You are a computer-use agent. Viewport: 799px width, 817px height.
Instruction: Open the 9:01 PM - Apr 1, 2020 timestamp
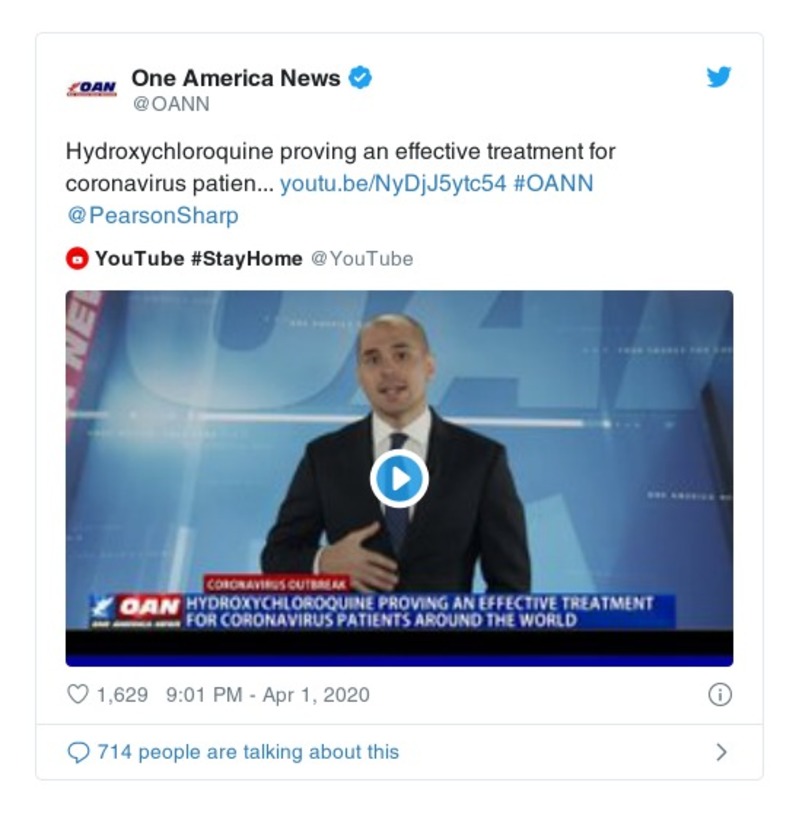pyautogui.click(x=268, y=695)
